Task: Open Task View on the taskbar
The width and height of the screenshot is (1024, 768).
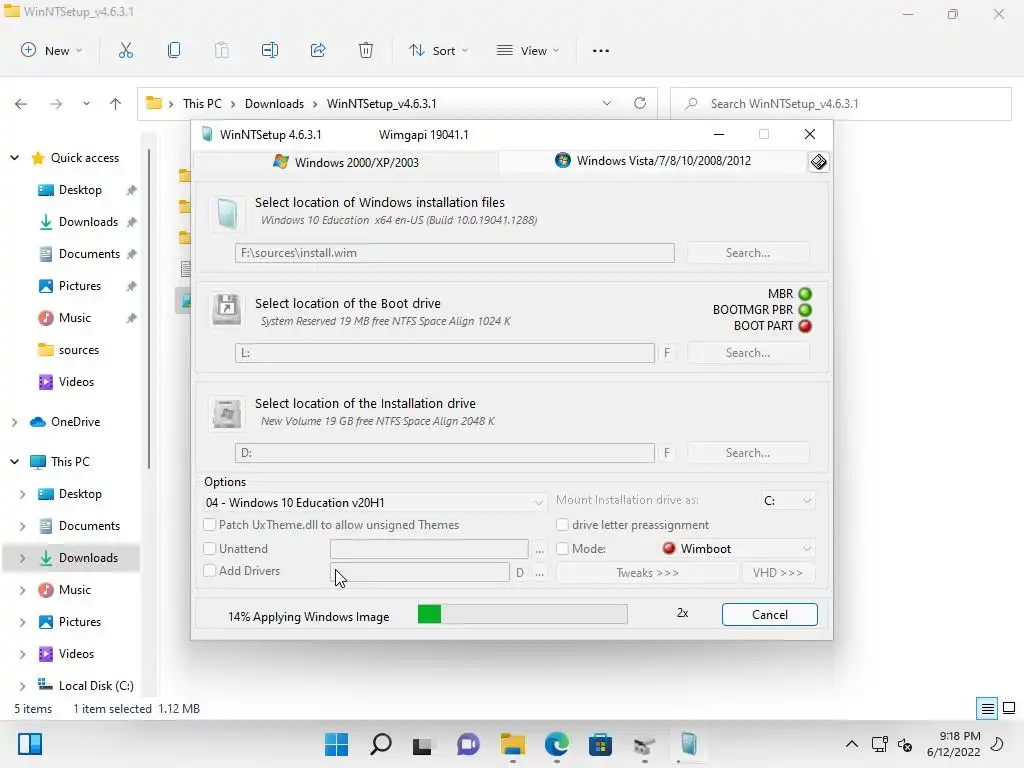Action: [x=423, y=745]
